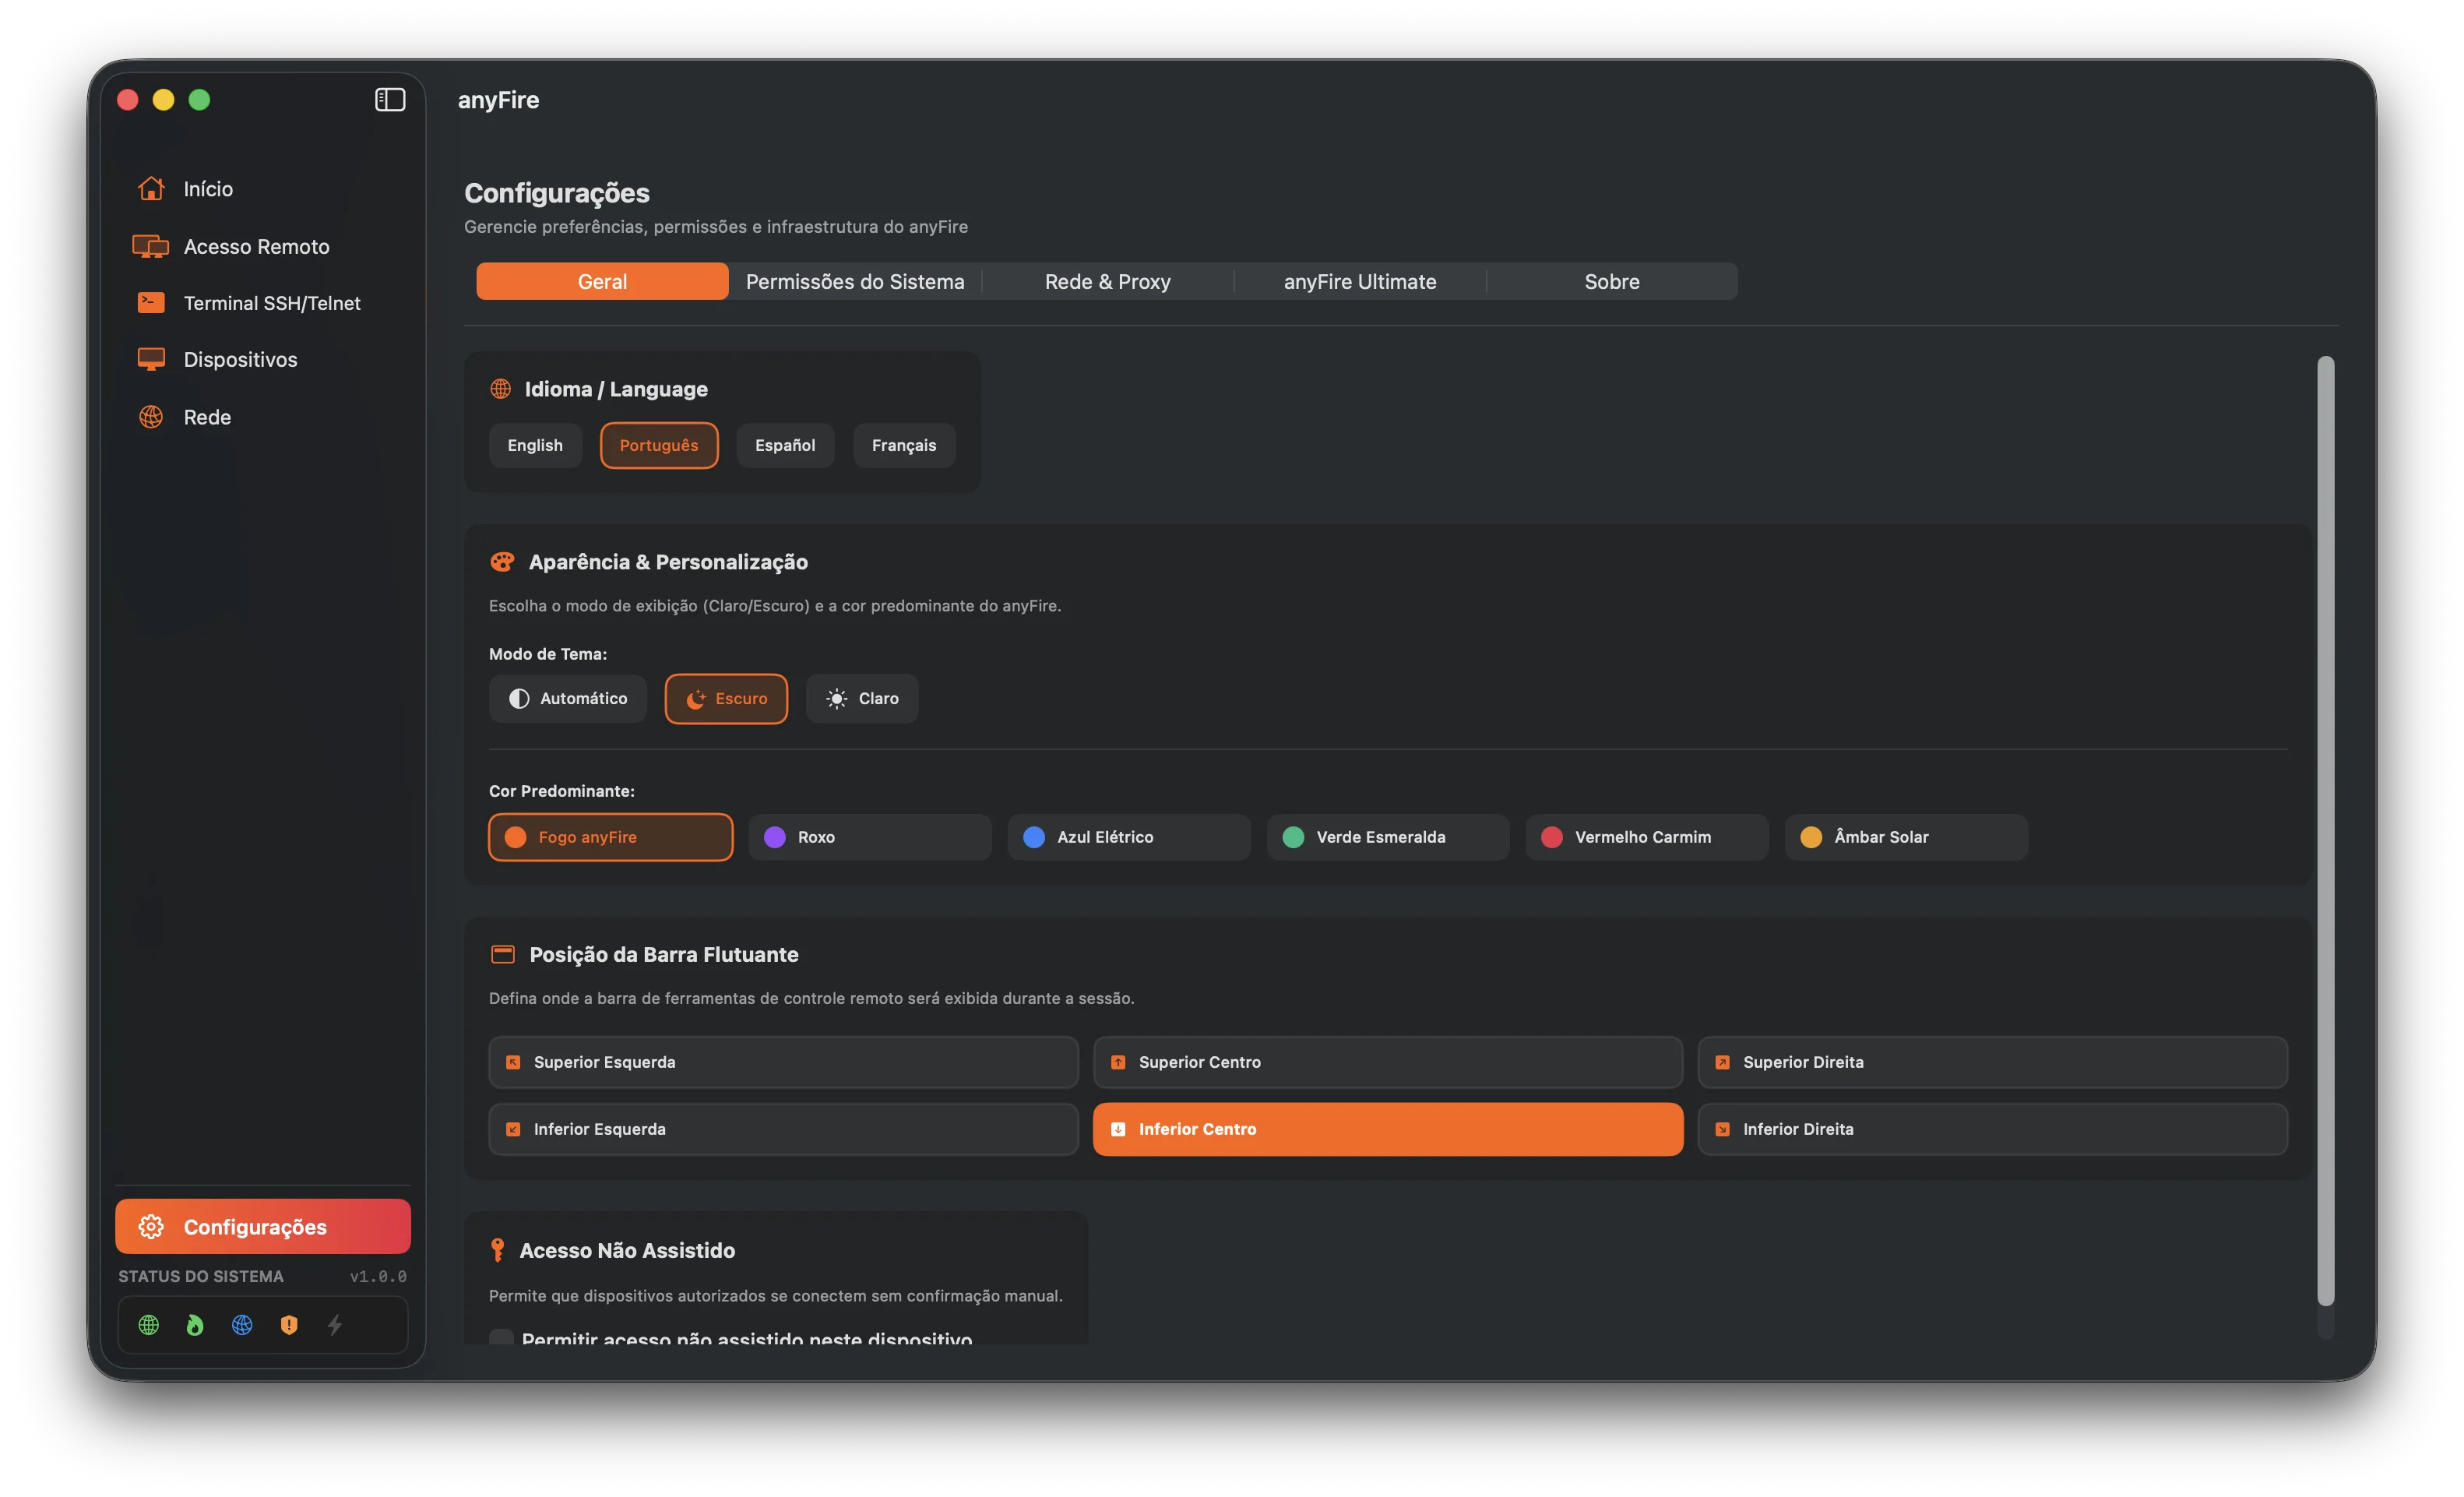Click the palette icon beside Aparência & Personalização
Image resolution: width=2464 pixels, height=1497 pixels.
502,562
